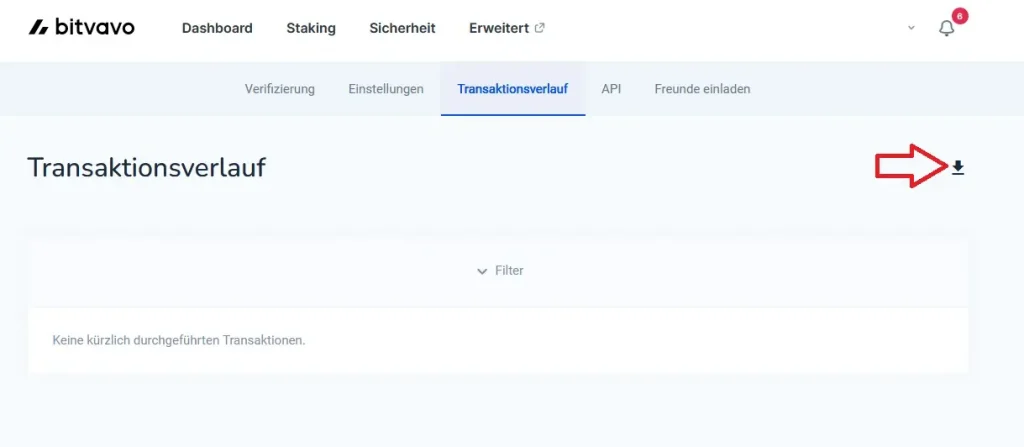Click the external link icon beside Erweitert
This screenshot has width=1024, height=447.
tap(540, 28)
